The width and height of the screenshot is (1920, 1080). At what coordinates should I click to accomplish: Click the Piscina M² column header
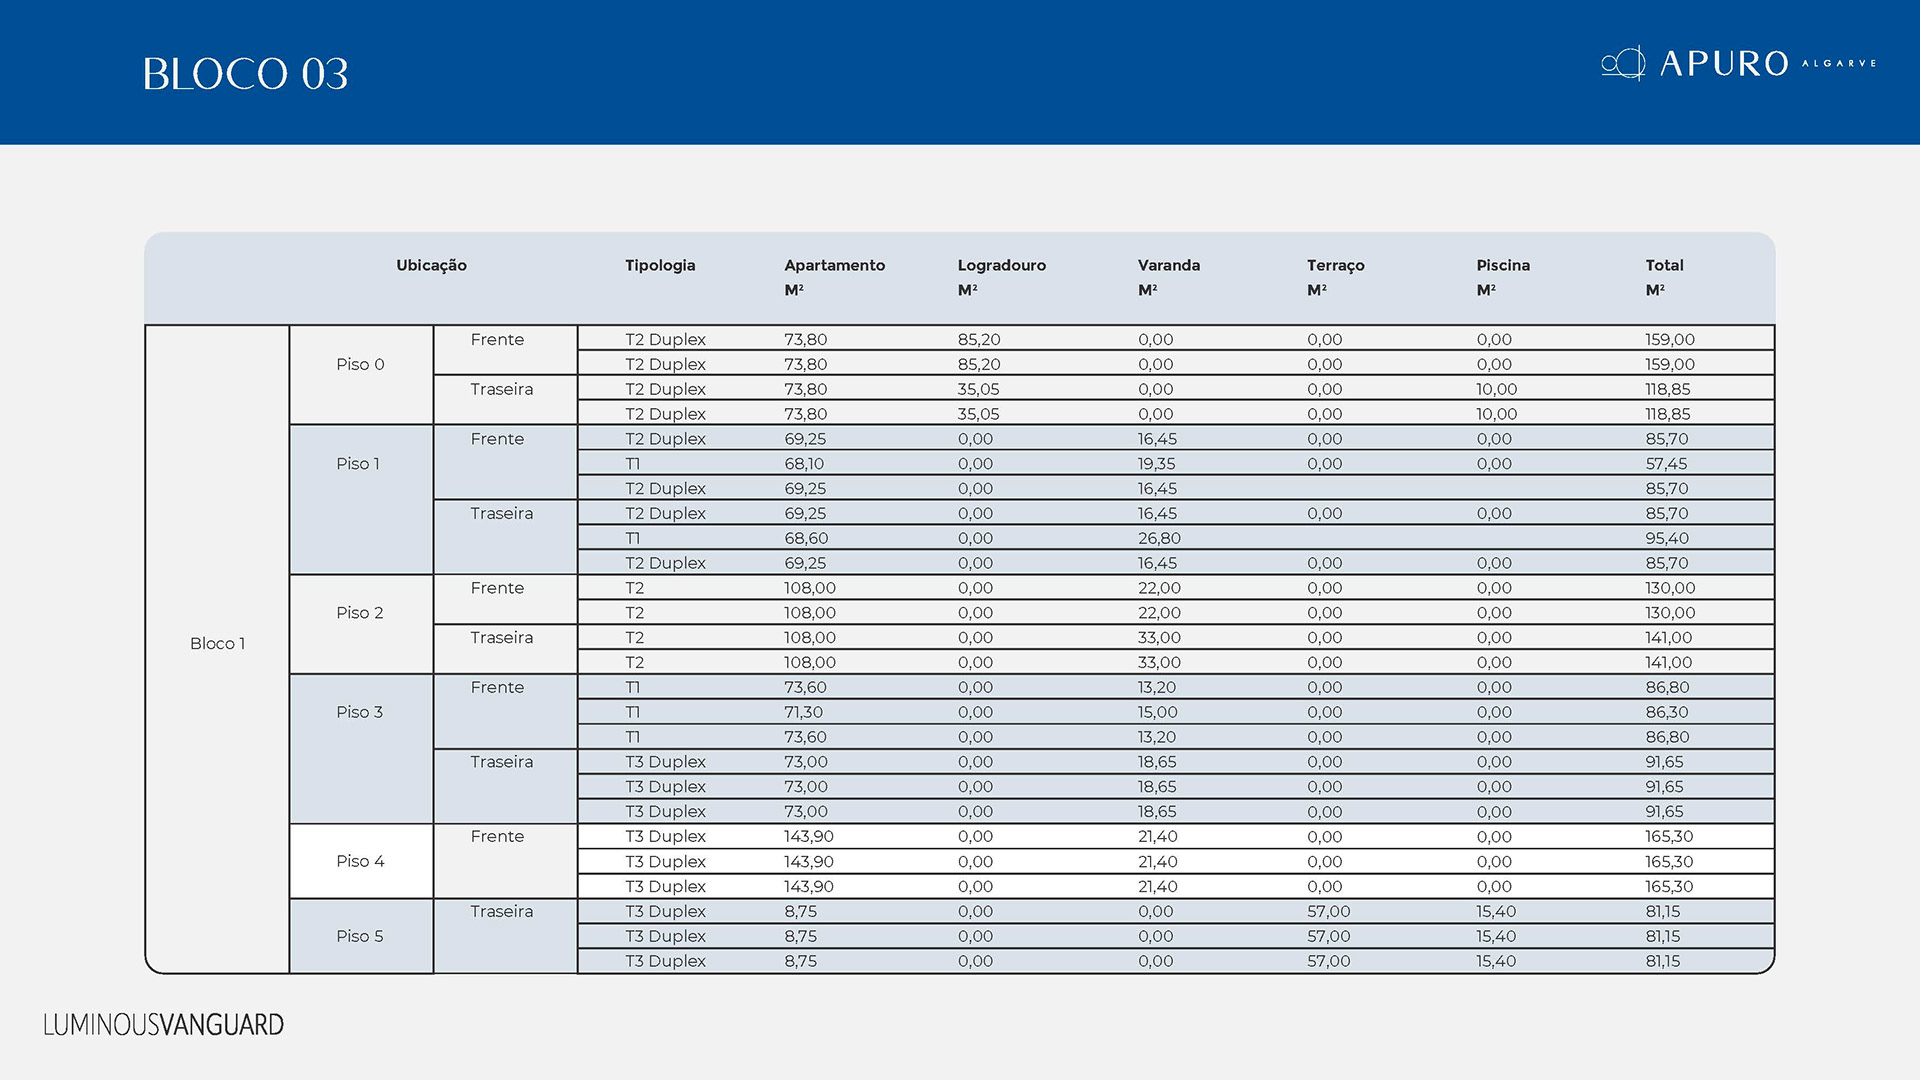(1502, 276)
